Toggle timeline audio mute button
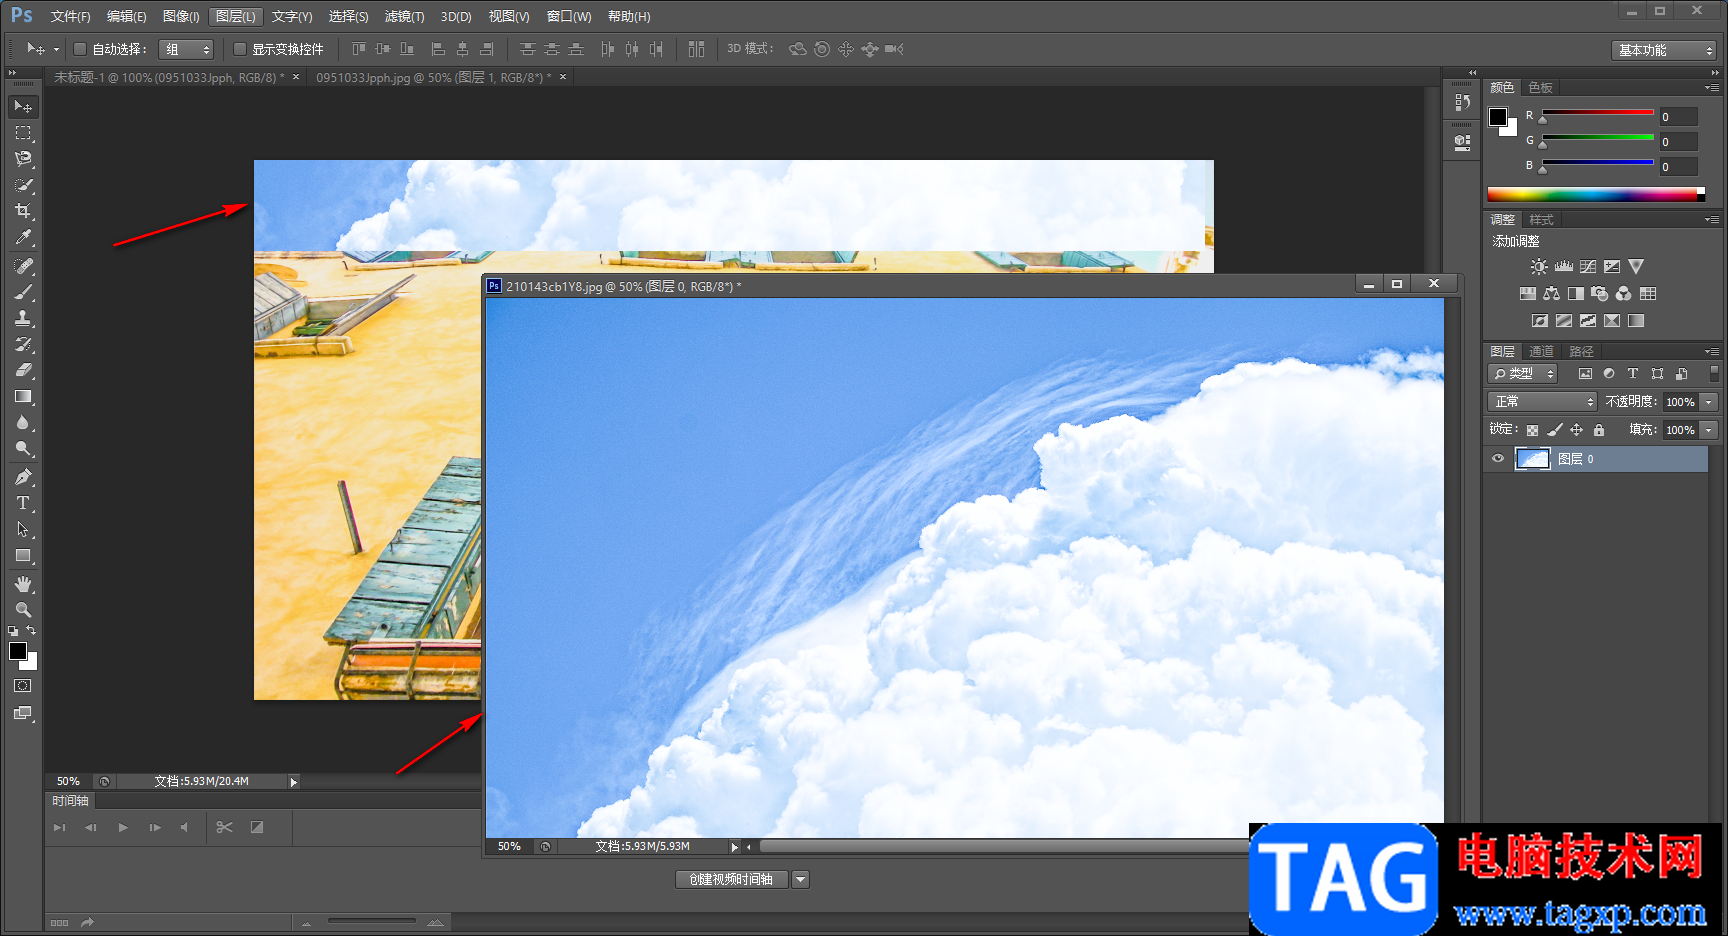This screenshot has height=936, width=1728. pyautogui.click(x=184, y=827)
